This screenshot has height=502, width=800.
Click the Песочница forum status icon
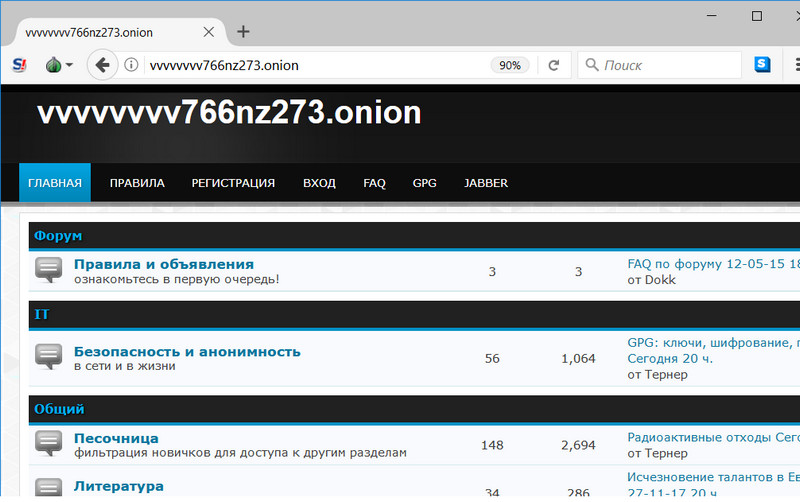pyautogui.click(x=49, y=443)
